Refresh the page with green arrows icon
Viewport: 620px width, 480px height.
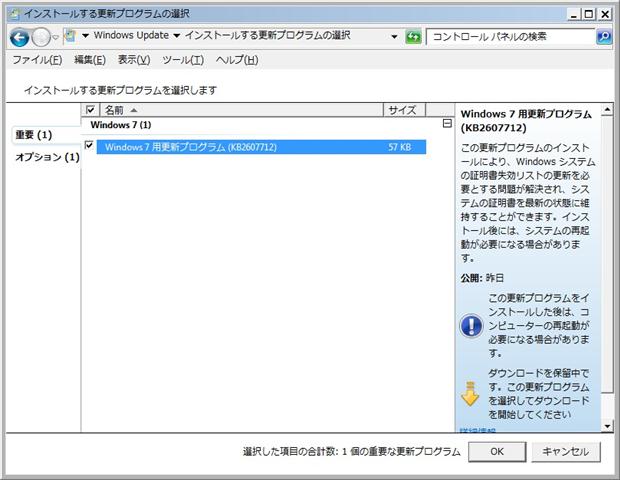413,37
